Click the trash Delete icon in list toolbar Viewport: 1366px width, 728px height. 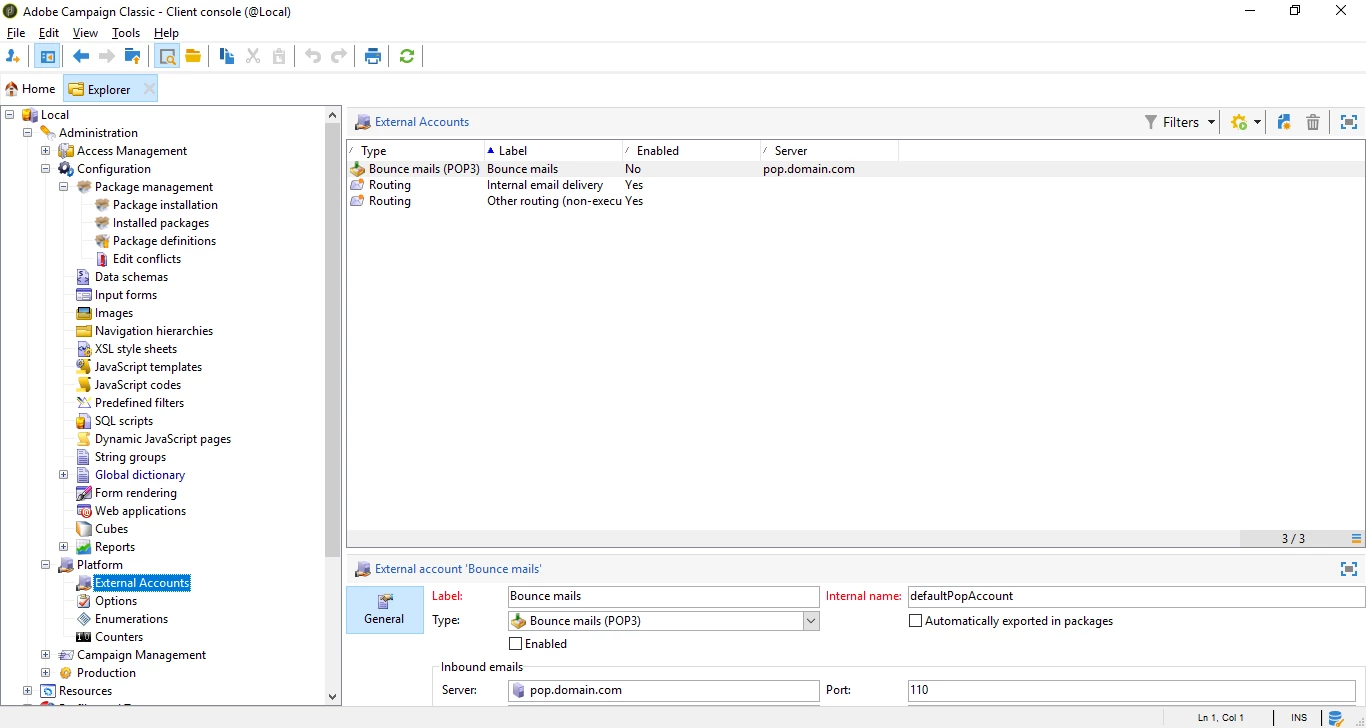[x=1313, y=122]
